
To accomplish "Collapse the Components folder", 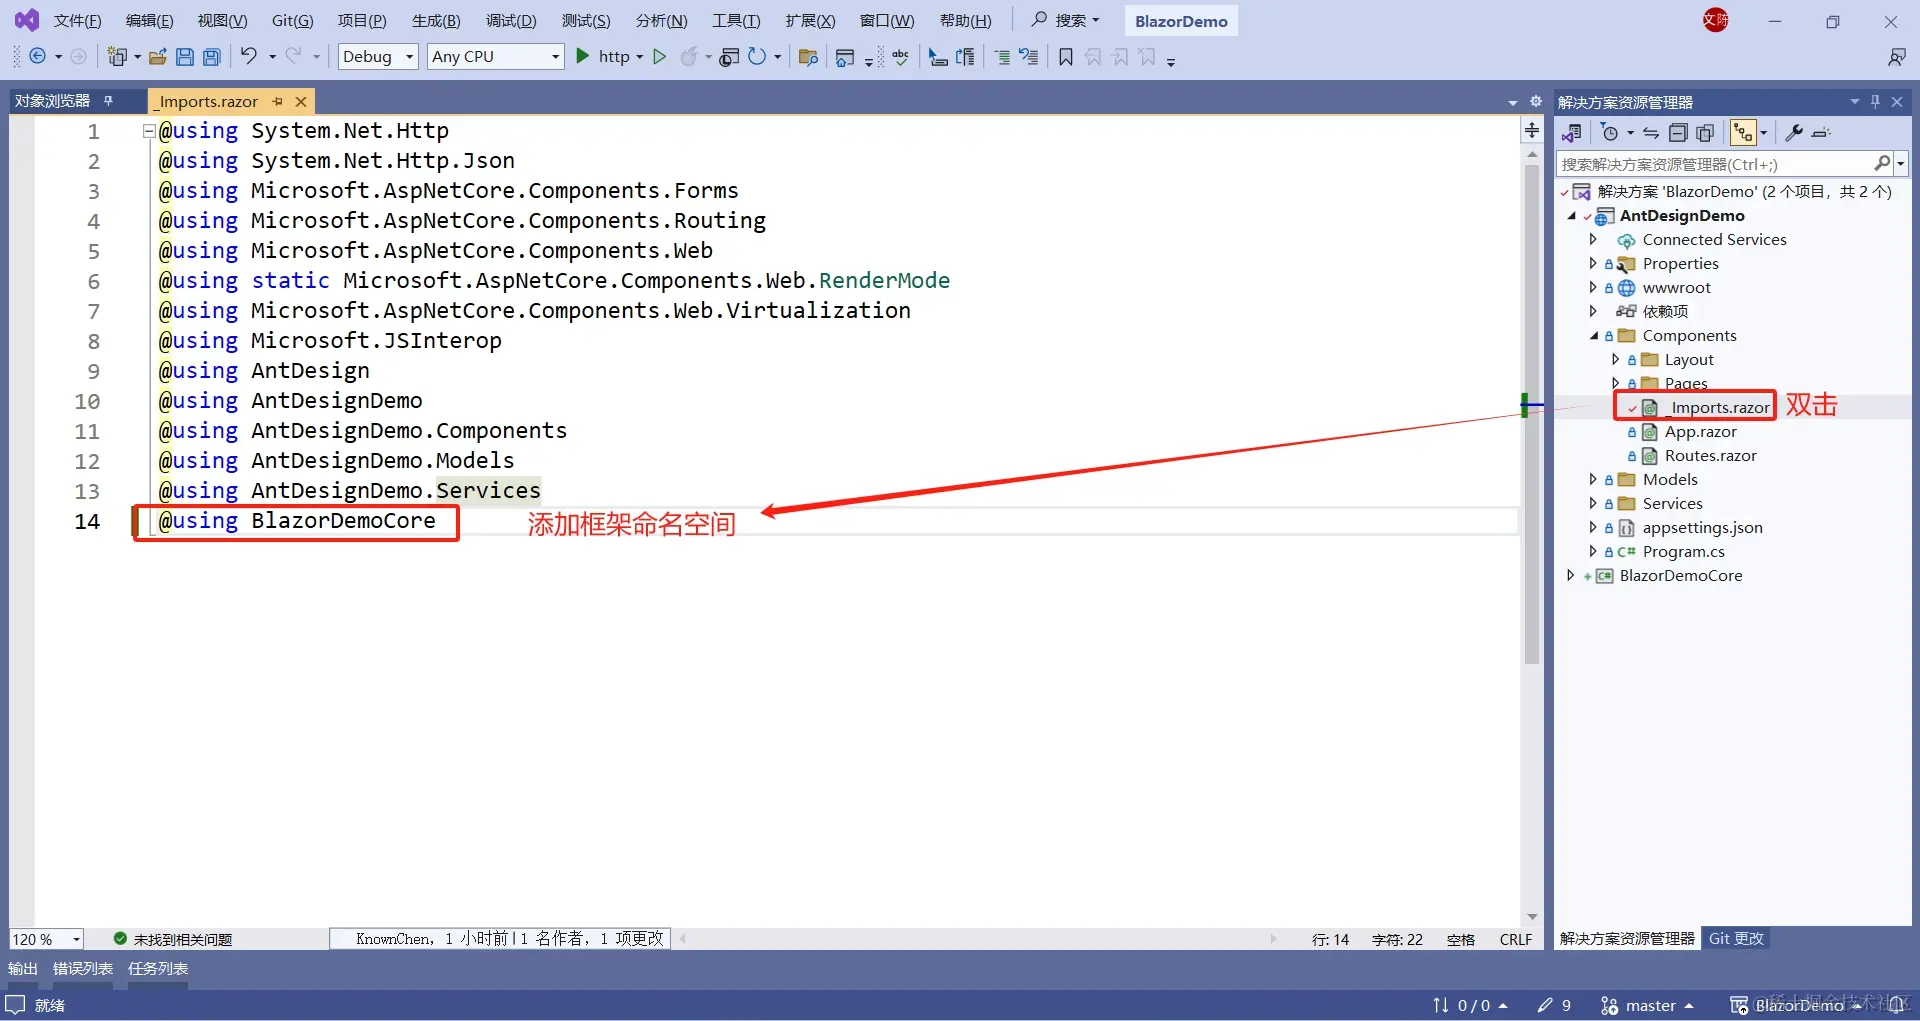I will (x=1593, y=335).
